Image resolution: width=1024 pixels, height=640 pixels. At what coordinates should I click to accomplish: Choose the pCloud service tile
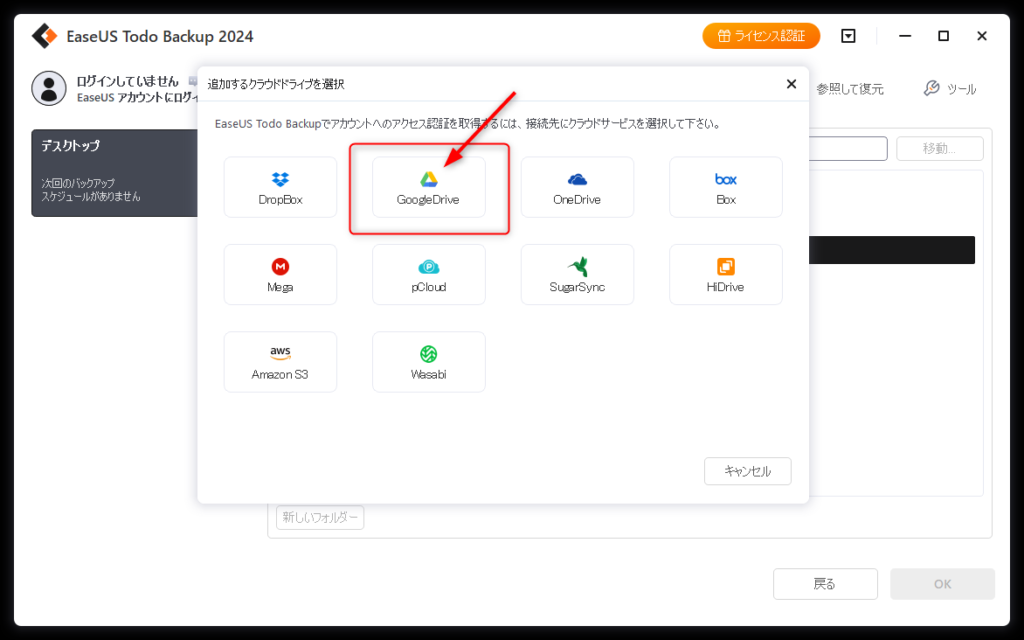pyautogui.click(x=428, y=274)
